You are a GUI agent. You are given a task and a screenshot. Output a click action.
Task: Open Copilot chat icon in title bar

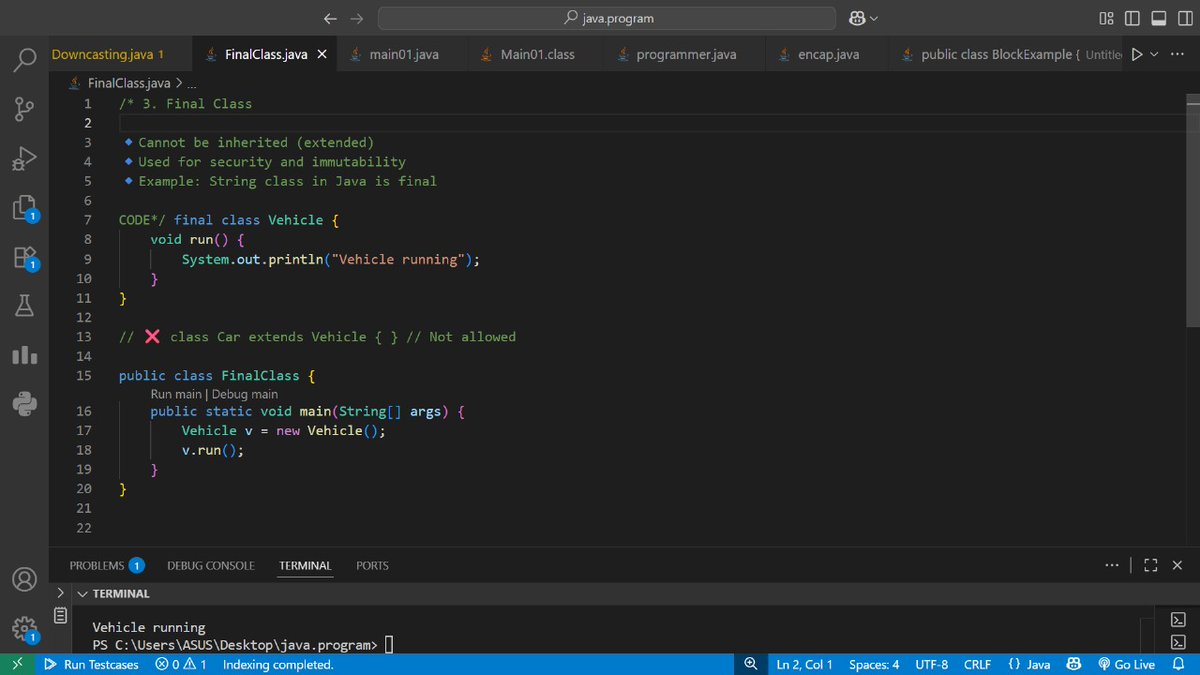click(857, 18)
